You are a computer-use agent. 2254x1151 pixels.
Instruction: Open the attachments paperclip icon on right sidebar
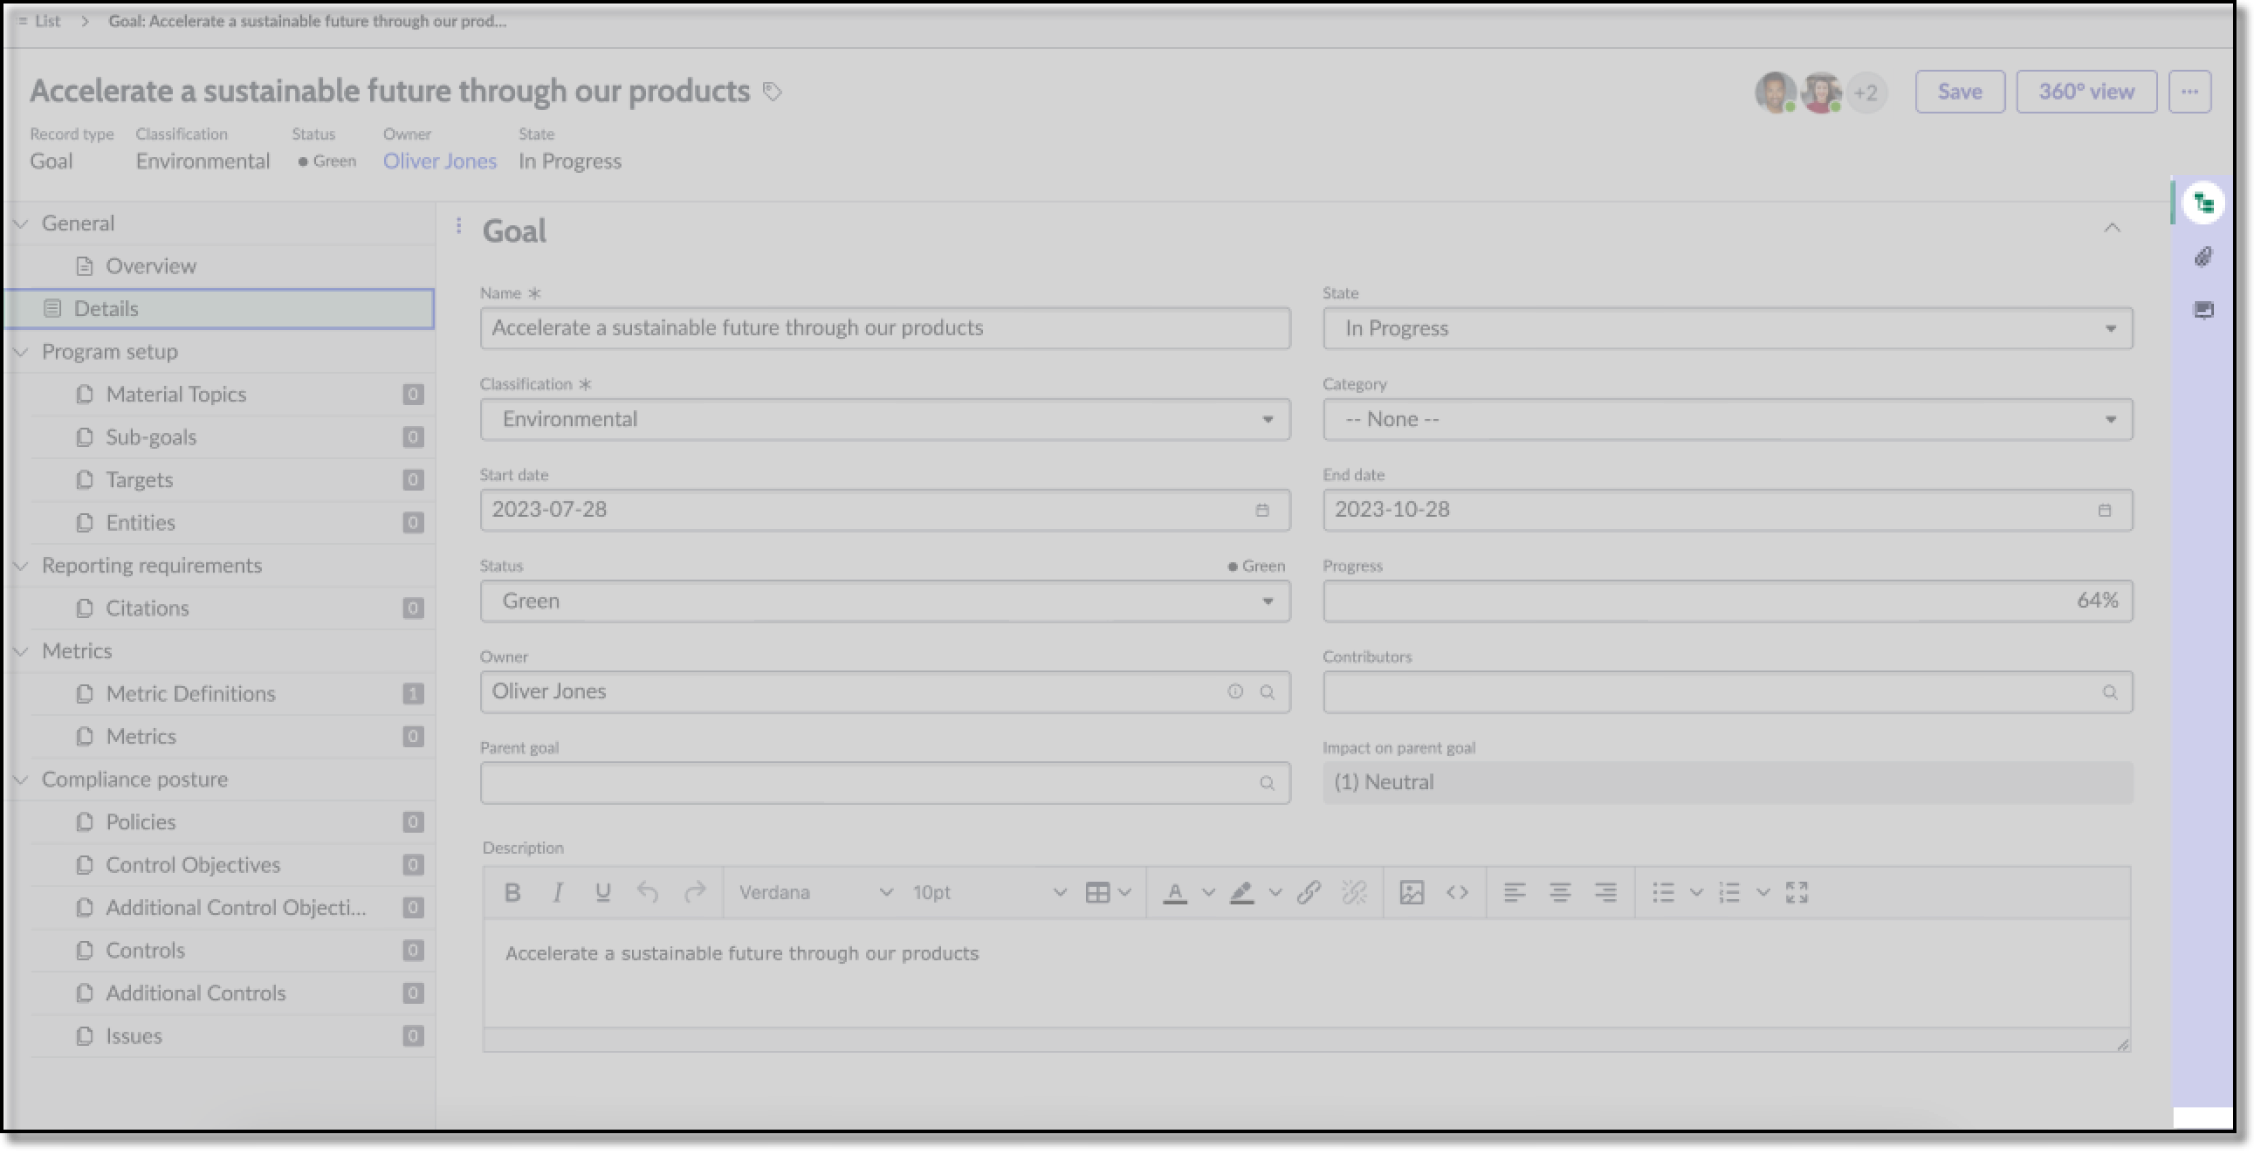click(x=2203, y=257)
